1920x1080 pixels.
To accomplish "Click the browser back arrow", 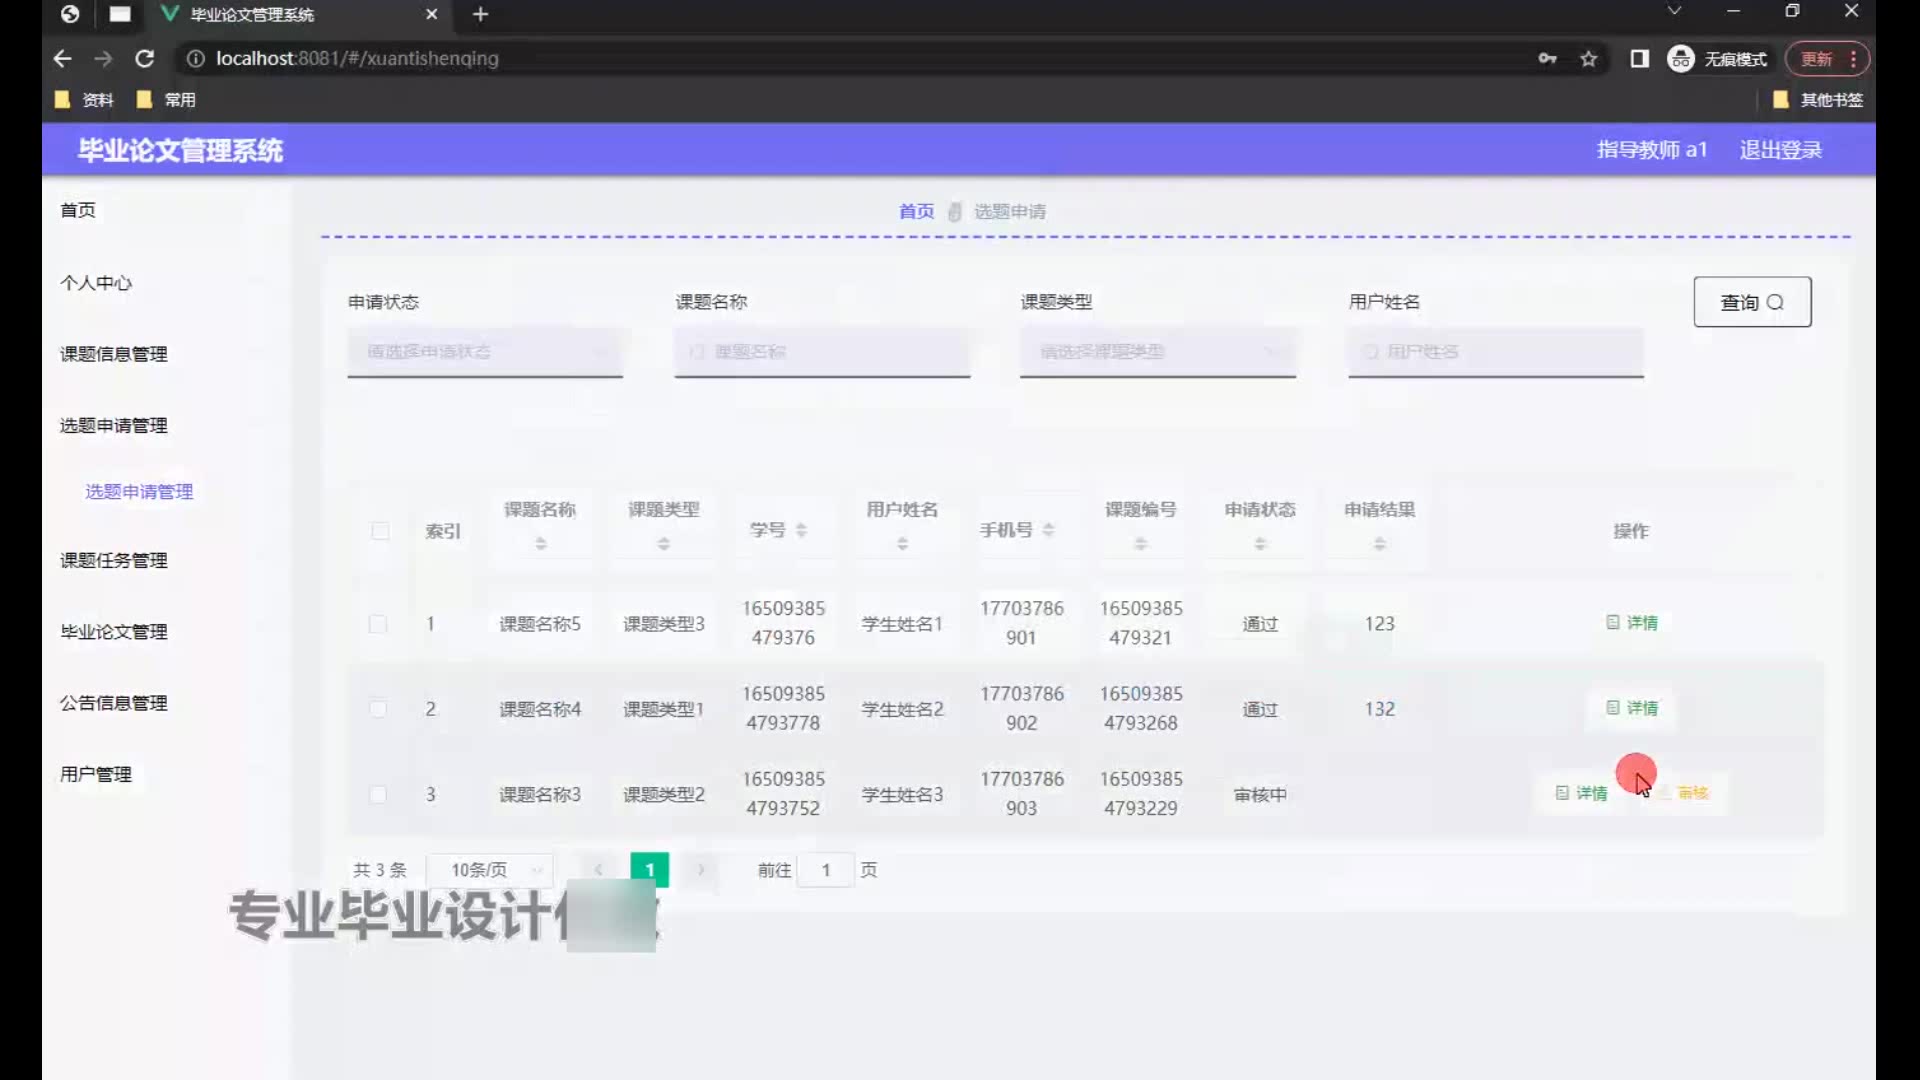I will 62,59.
